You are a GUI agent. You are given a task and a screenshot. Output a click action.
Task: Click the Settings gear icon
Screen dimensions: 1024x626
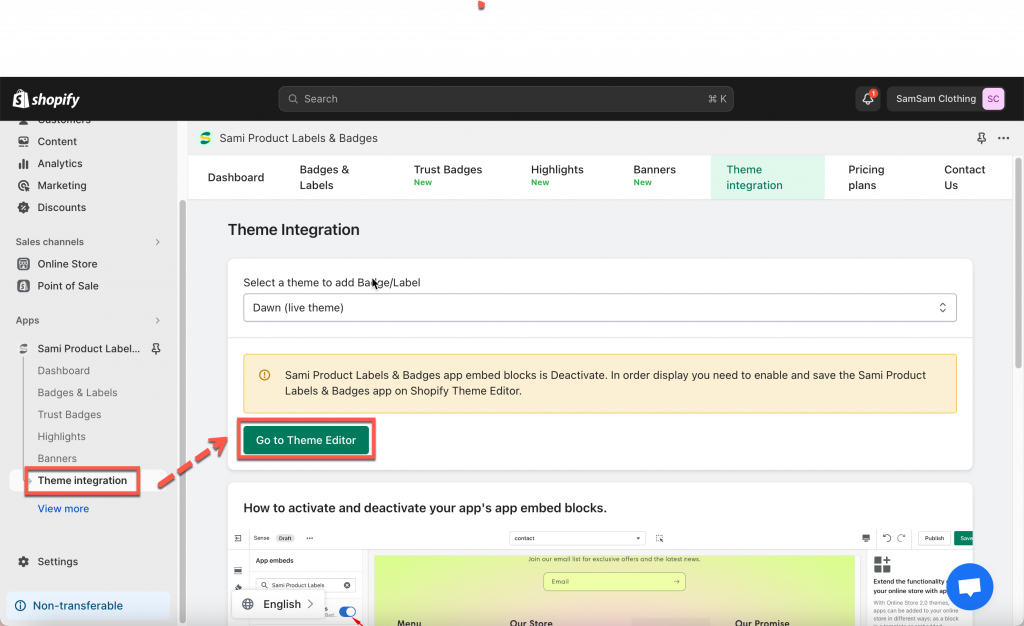(24, 561)
